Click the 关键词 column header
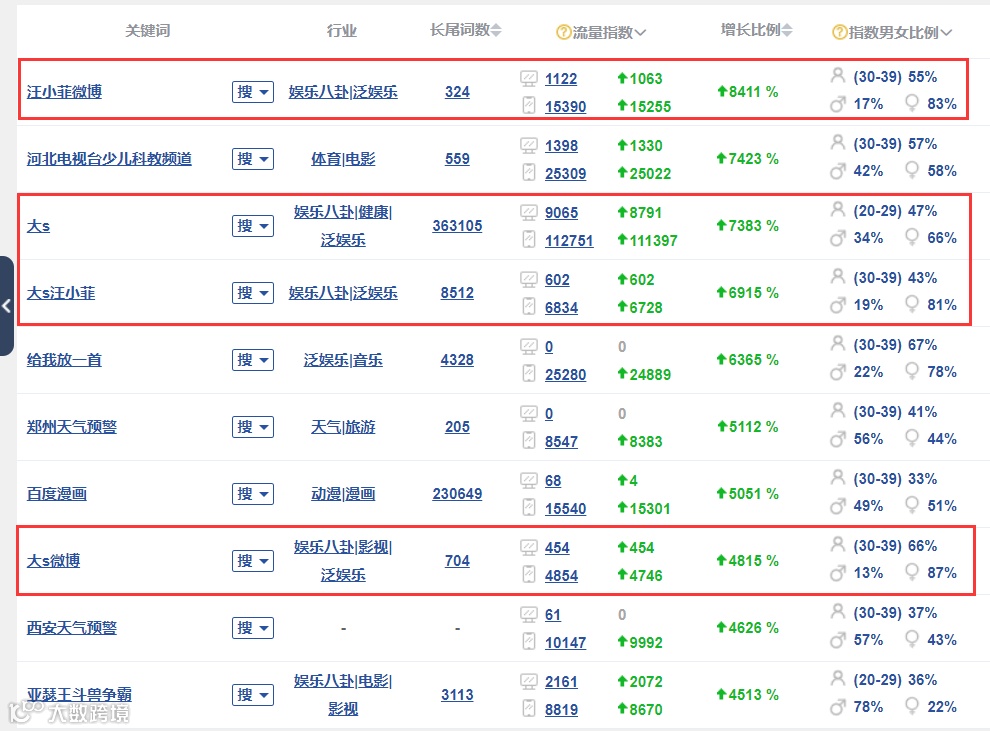Image resolution: width=990 pixels, height=731 pixels. pos(147,30)
